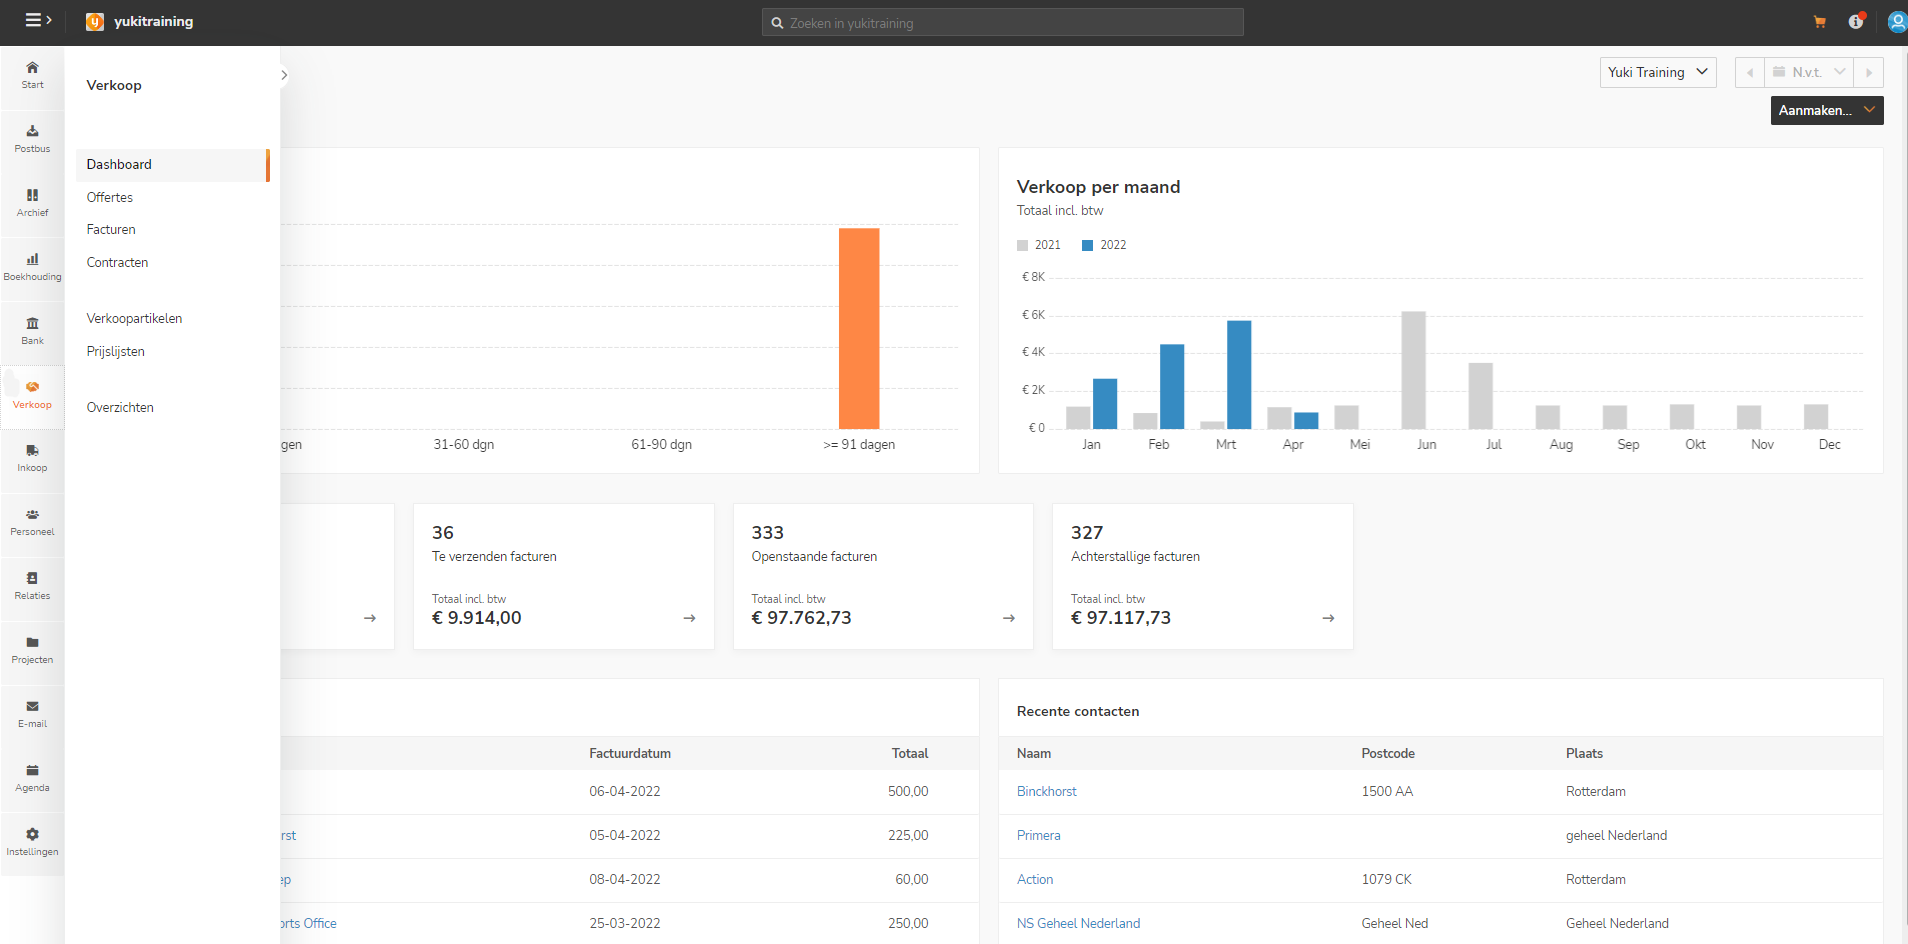Open the shopping cart icon
Image resolution: width=1908 pixels, height=944 pixels.
[1819, 22]
